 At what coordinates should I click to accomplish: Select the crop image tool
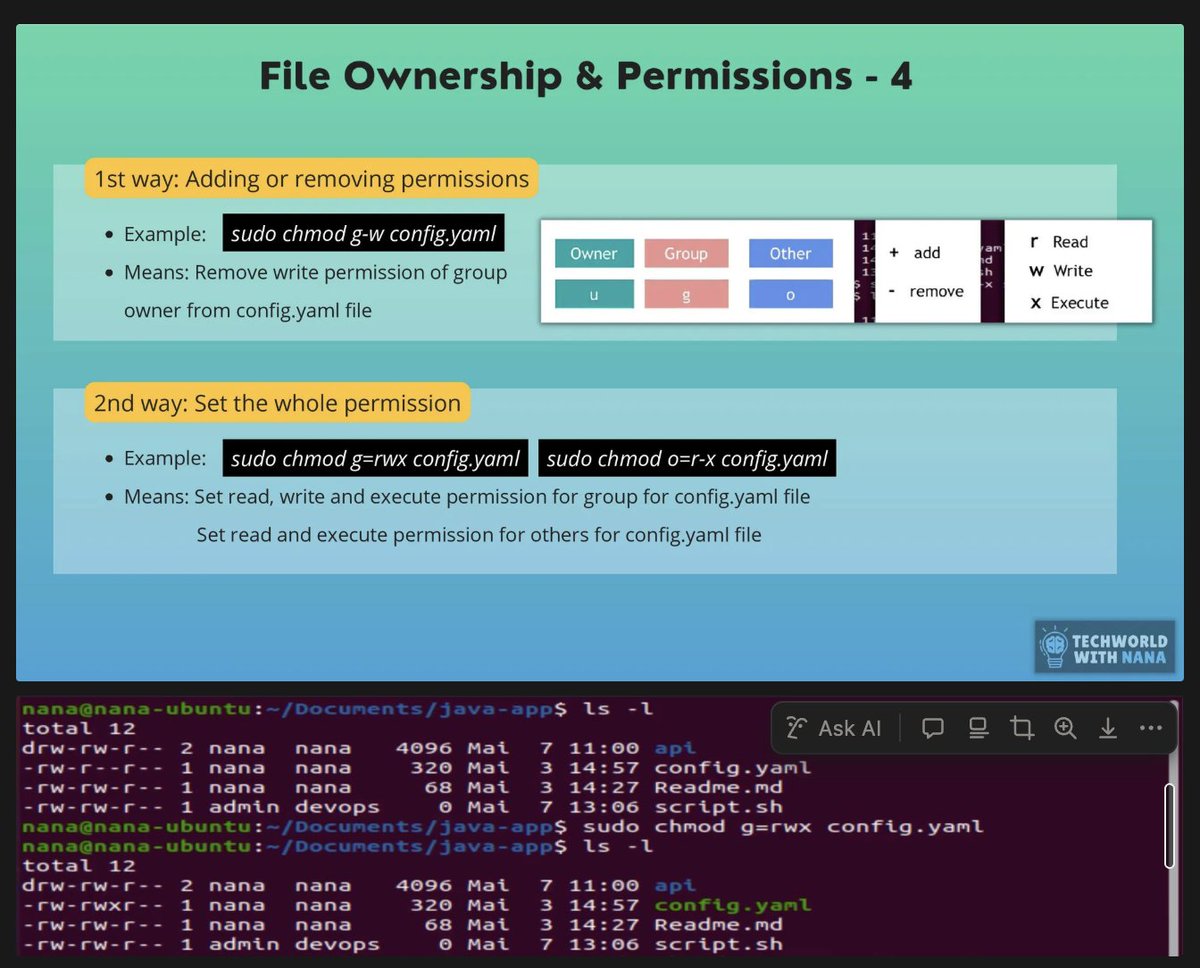1022,728
